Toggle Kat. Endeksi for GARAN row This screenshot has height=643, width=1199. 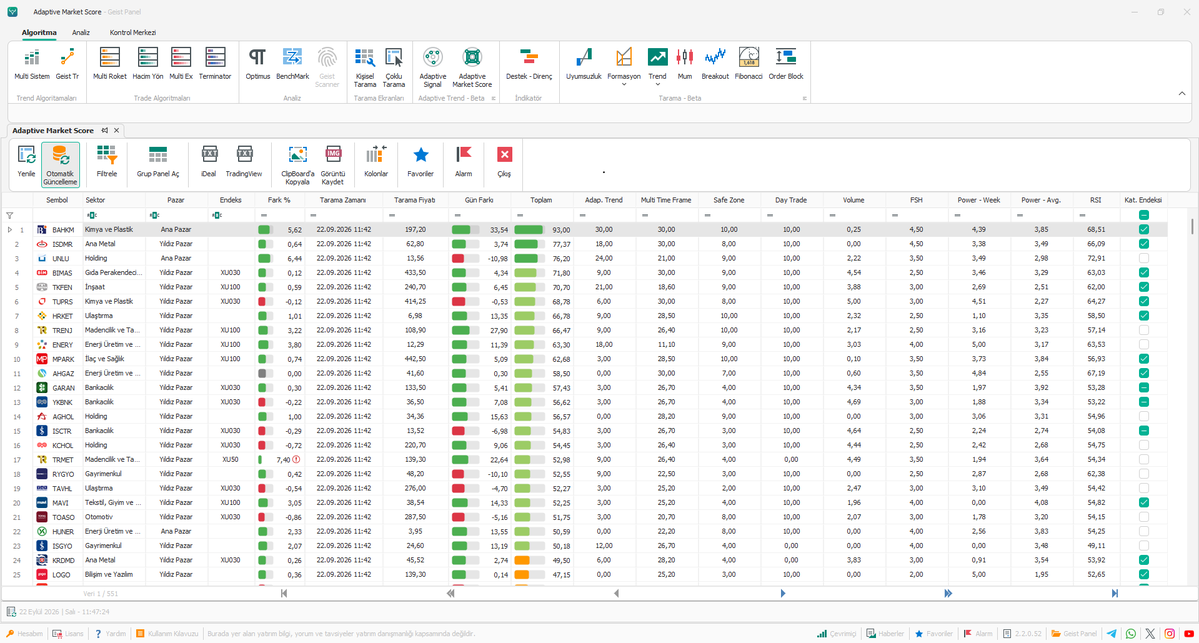point(1144,388)
